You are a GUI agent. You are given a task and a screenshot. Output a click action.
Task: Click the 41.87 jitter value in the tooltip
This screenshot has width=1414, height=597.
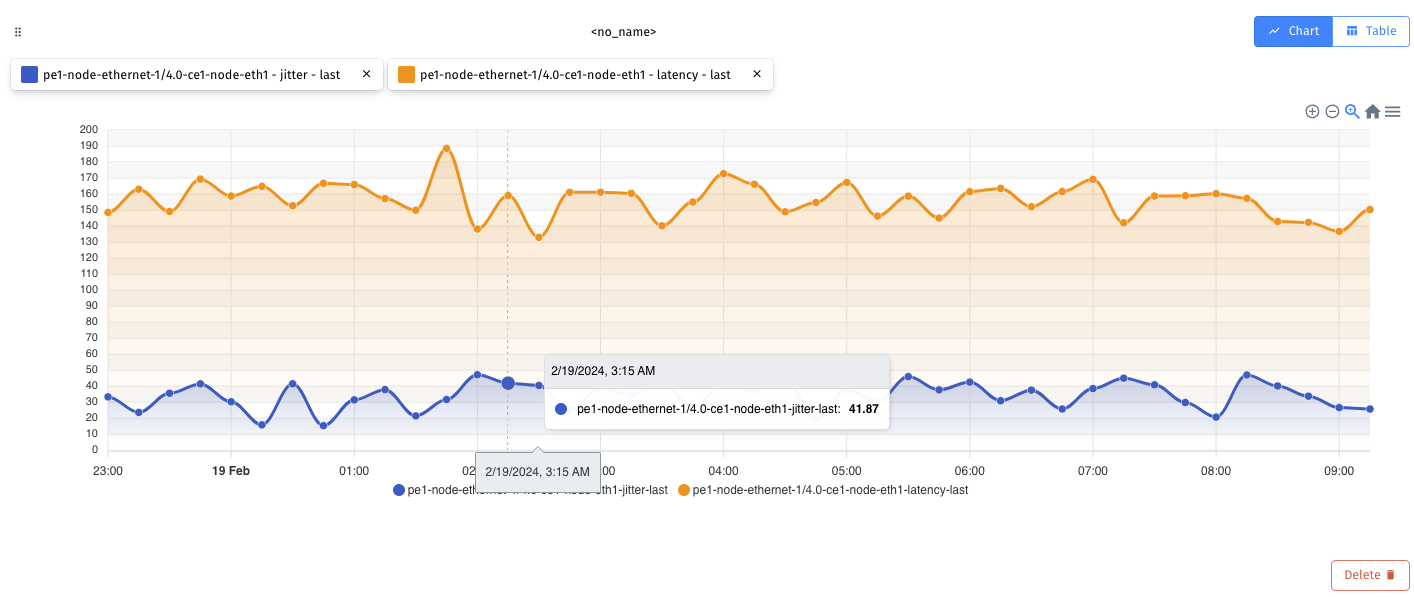[862, 408]
